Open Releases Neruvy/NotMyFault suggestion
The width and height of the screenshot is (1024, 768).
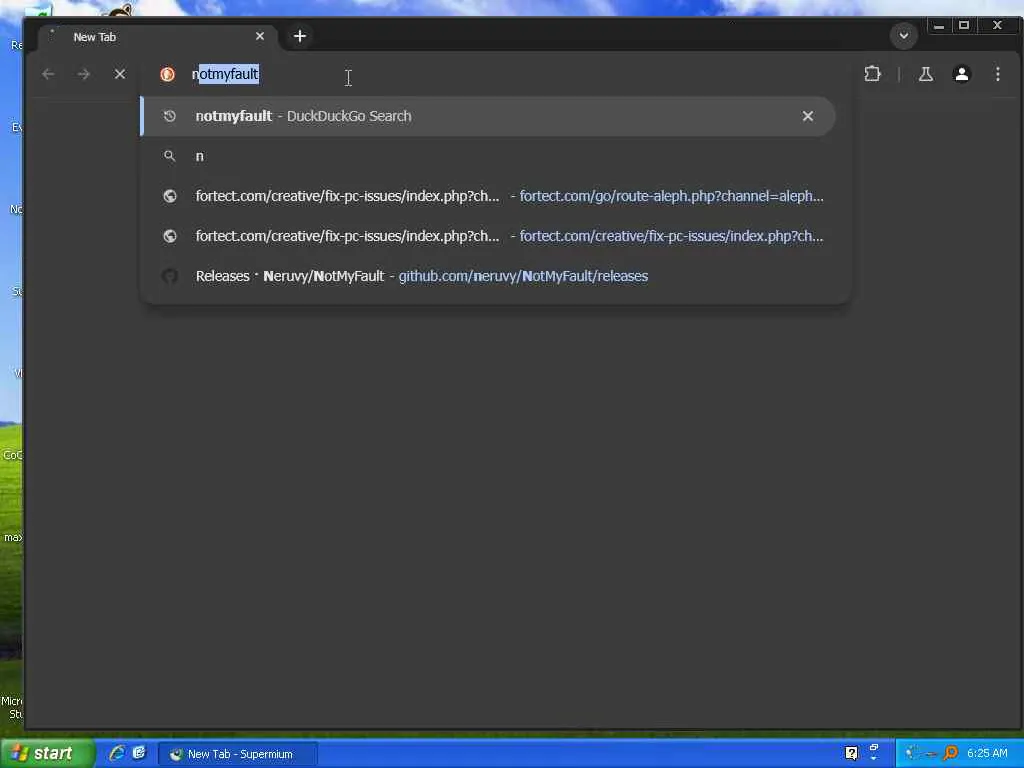pyautogui.click(x=487, y=276)
